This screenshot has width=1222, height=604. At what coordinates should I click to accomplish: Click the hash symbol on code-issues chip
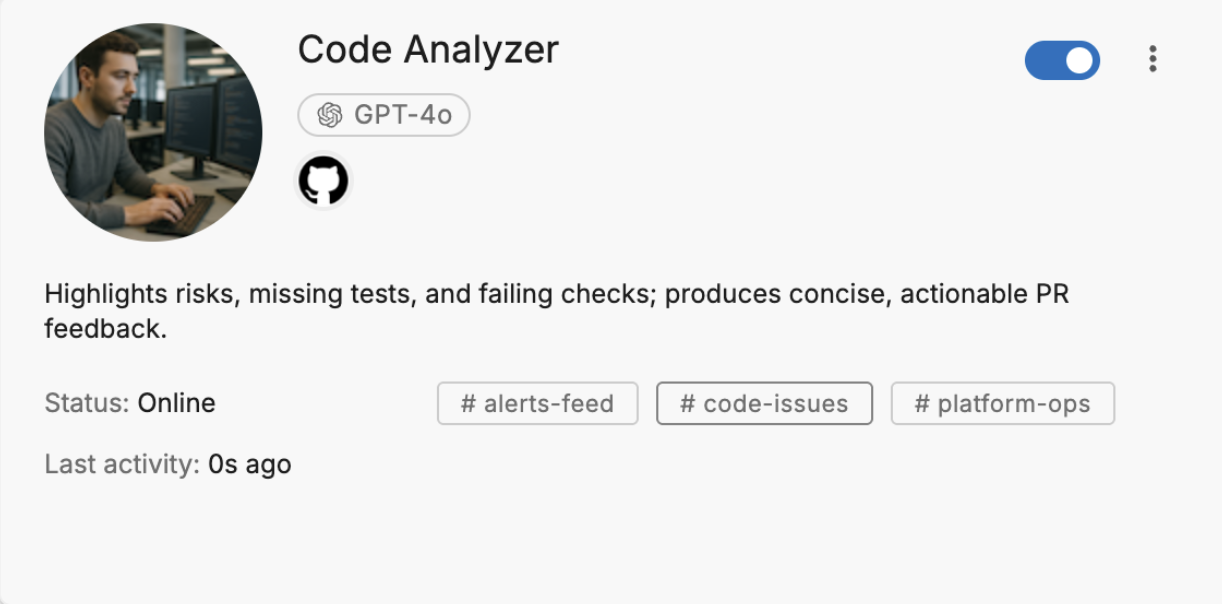pos(687,403)
